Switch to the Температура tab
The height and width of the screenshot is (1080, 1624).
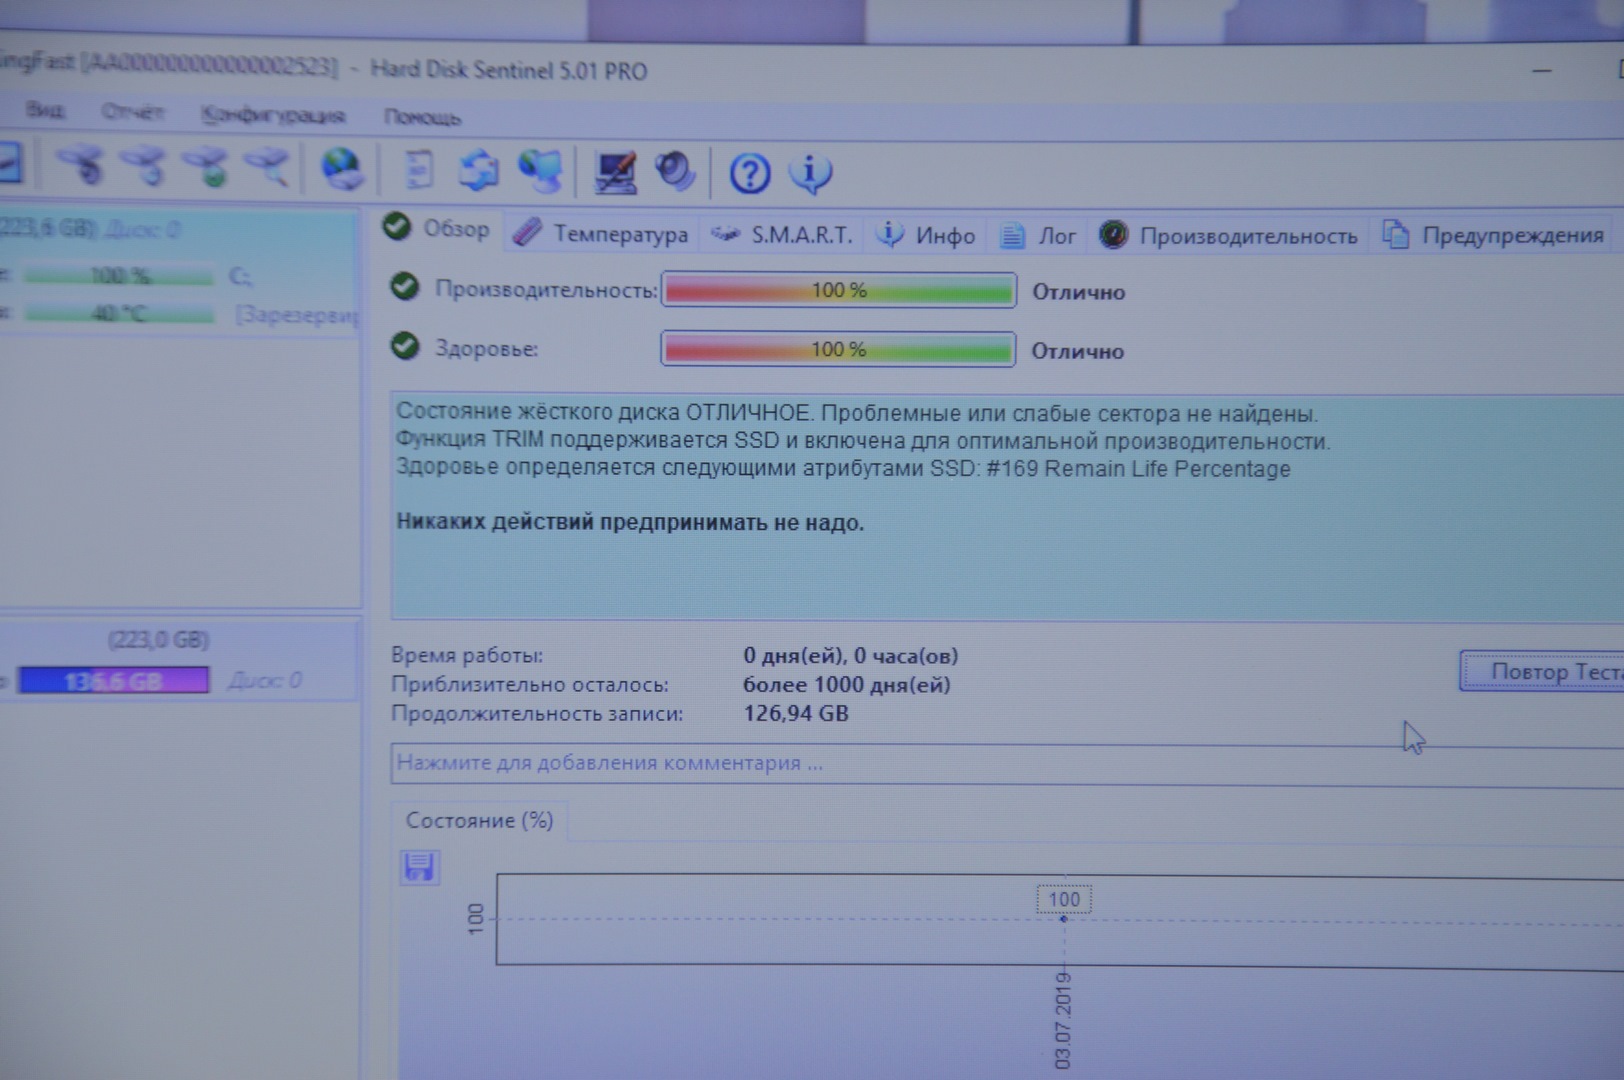click(x=602, y=234)
